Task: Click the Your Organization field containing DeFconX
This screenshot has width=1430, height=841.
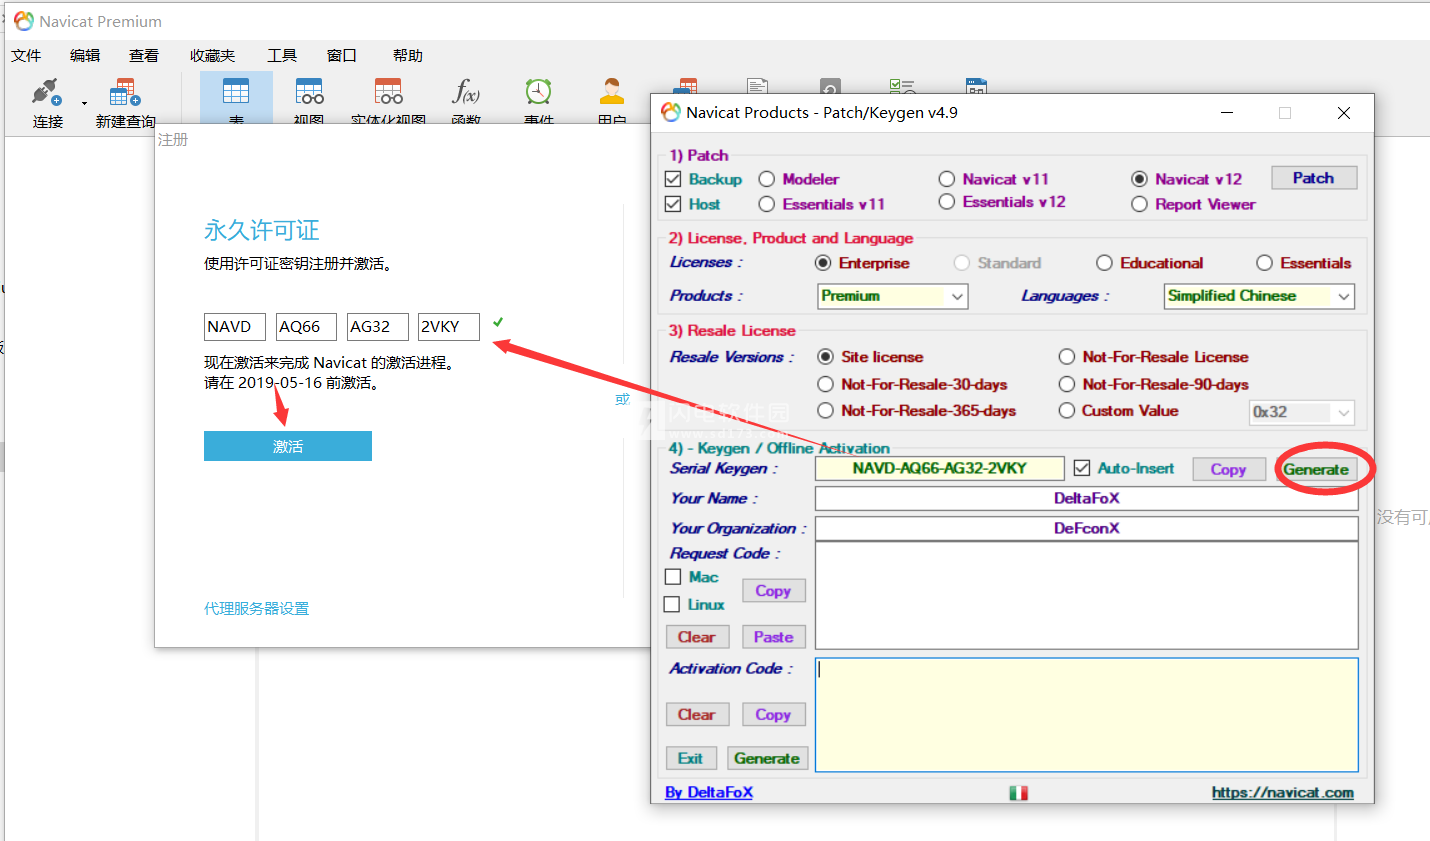Action: pos(1087,528)
